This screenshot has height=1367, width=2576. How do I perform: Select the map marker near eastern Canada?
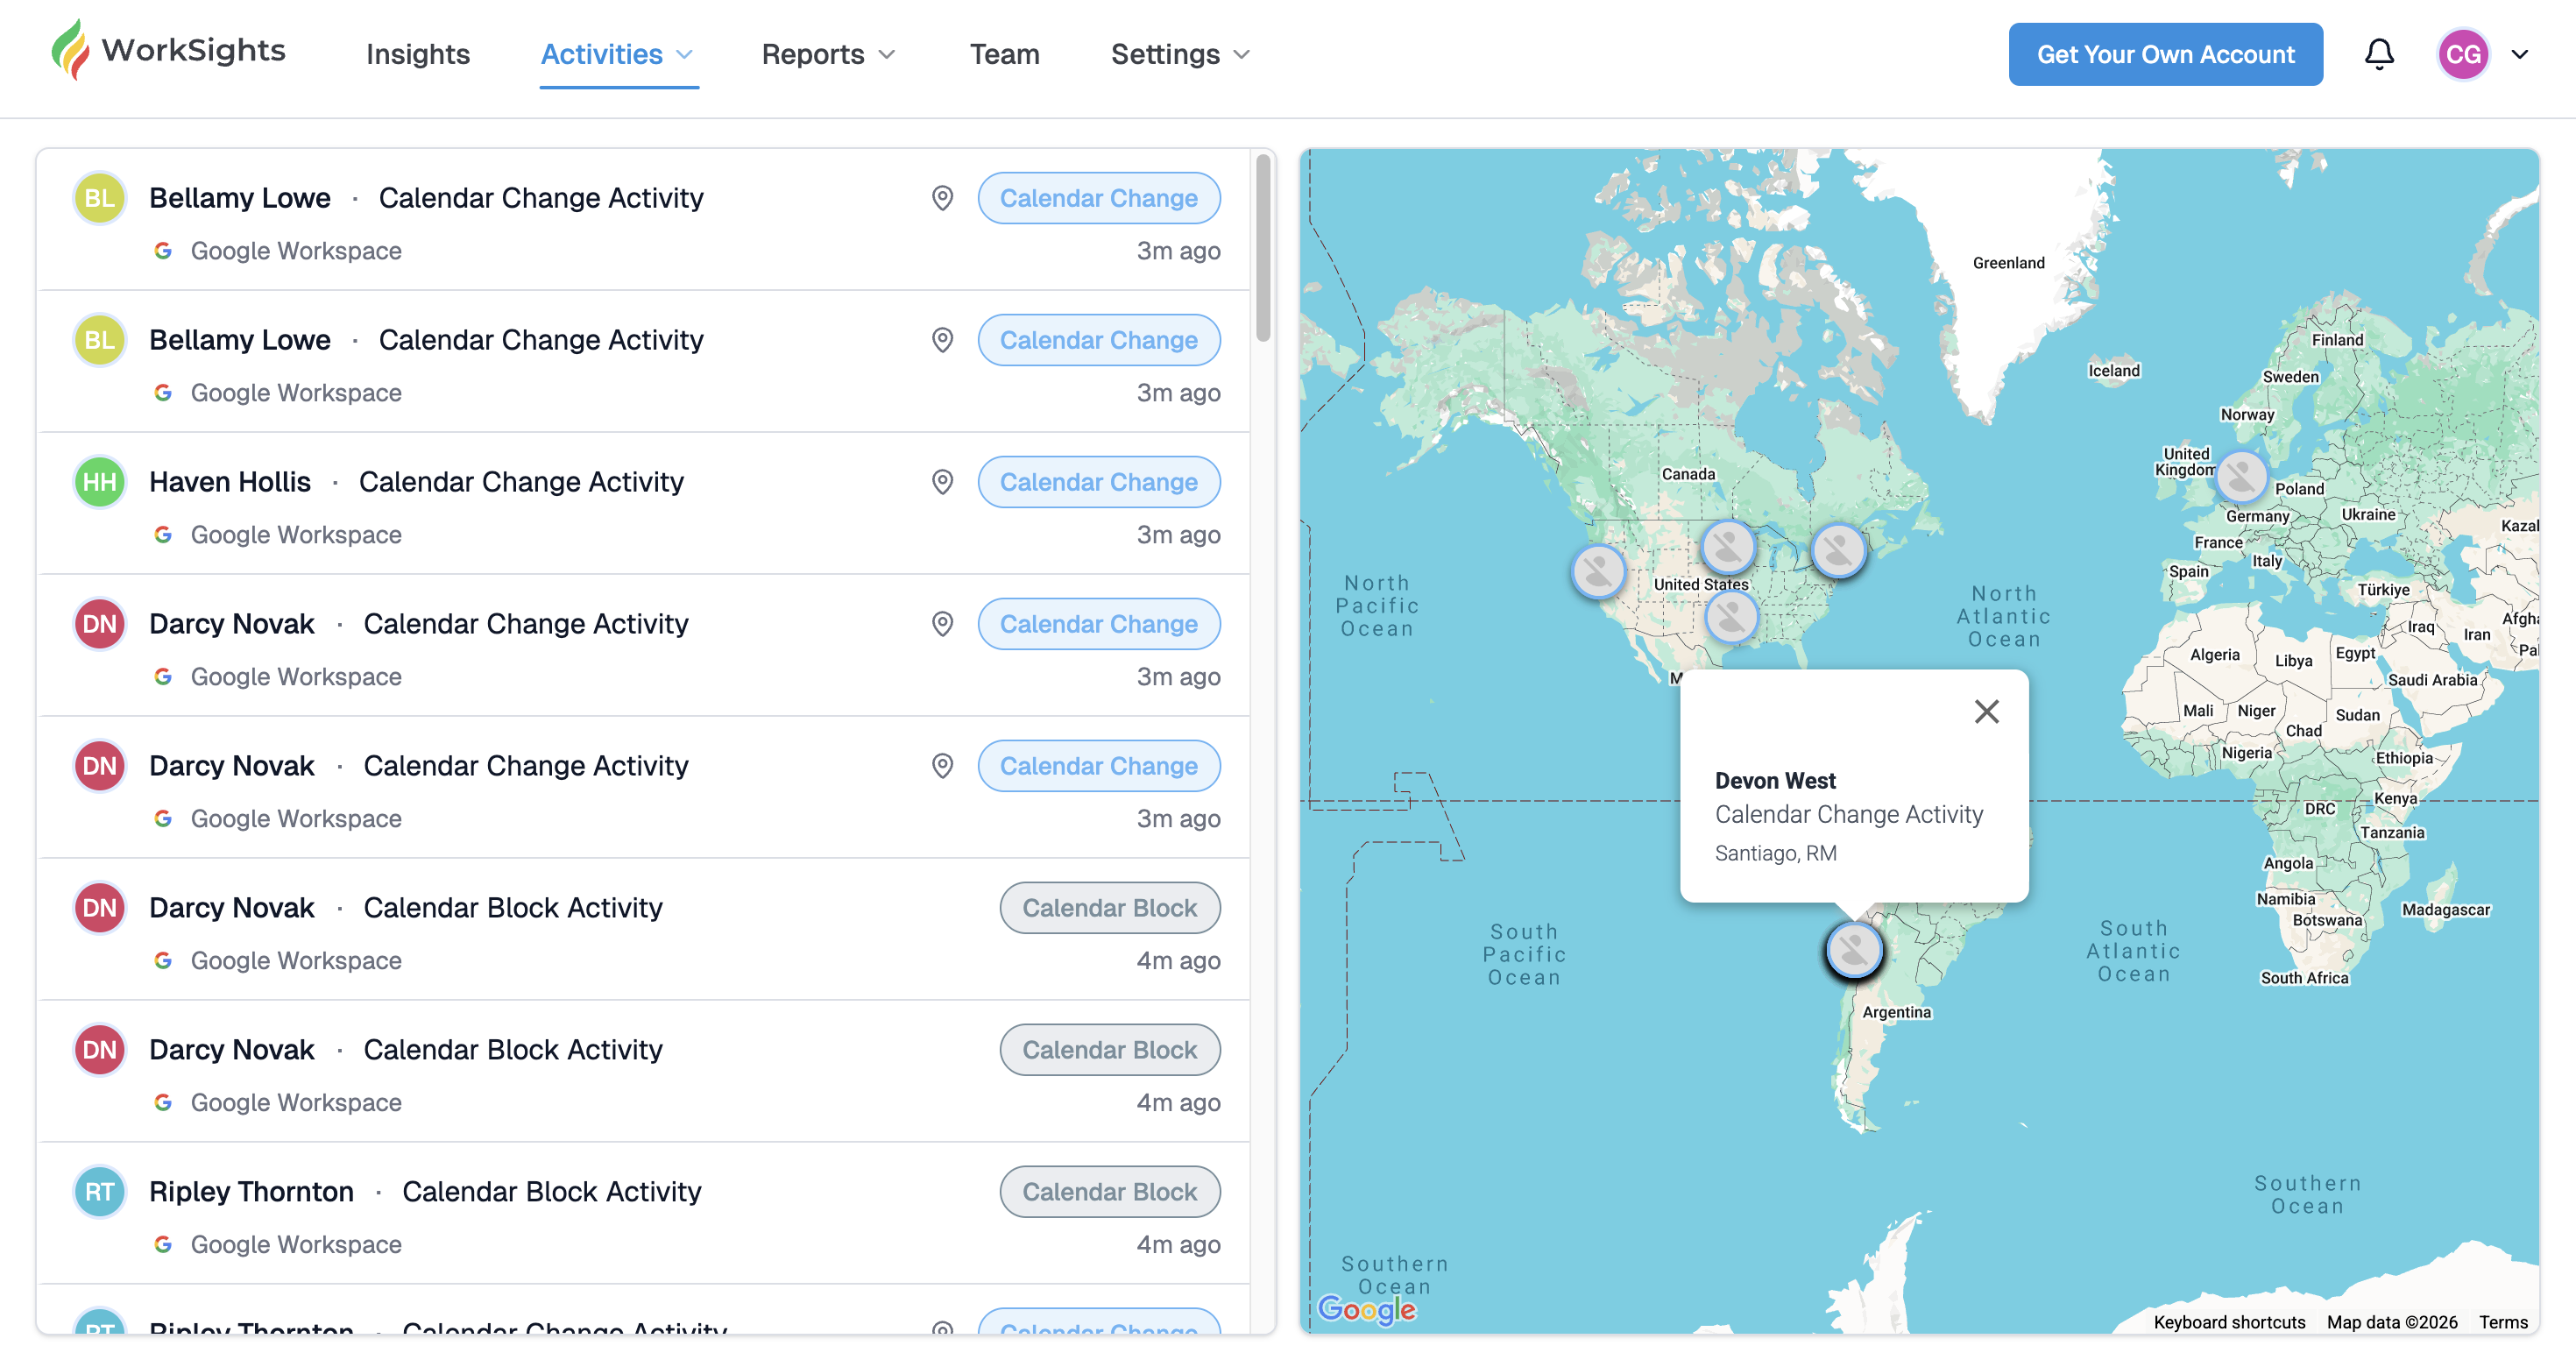pos(1837,550)
